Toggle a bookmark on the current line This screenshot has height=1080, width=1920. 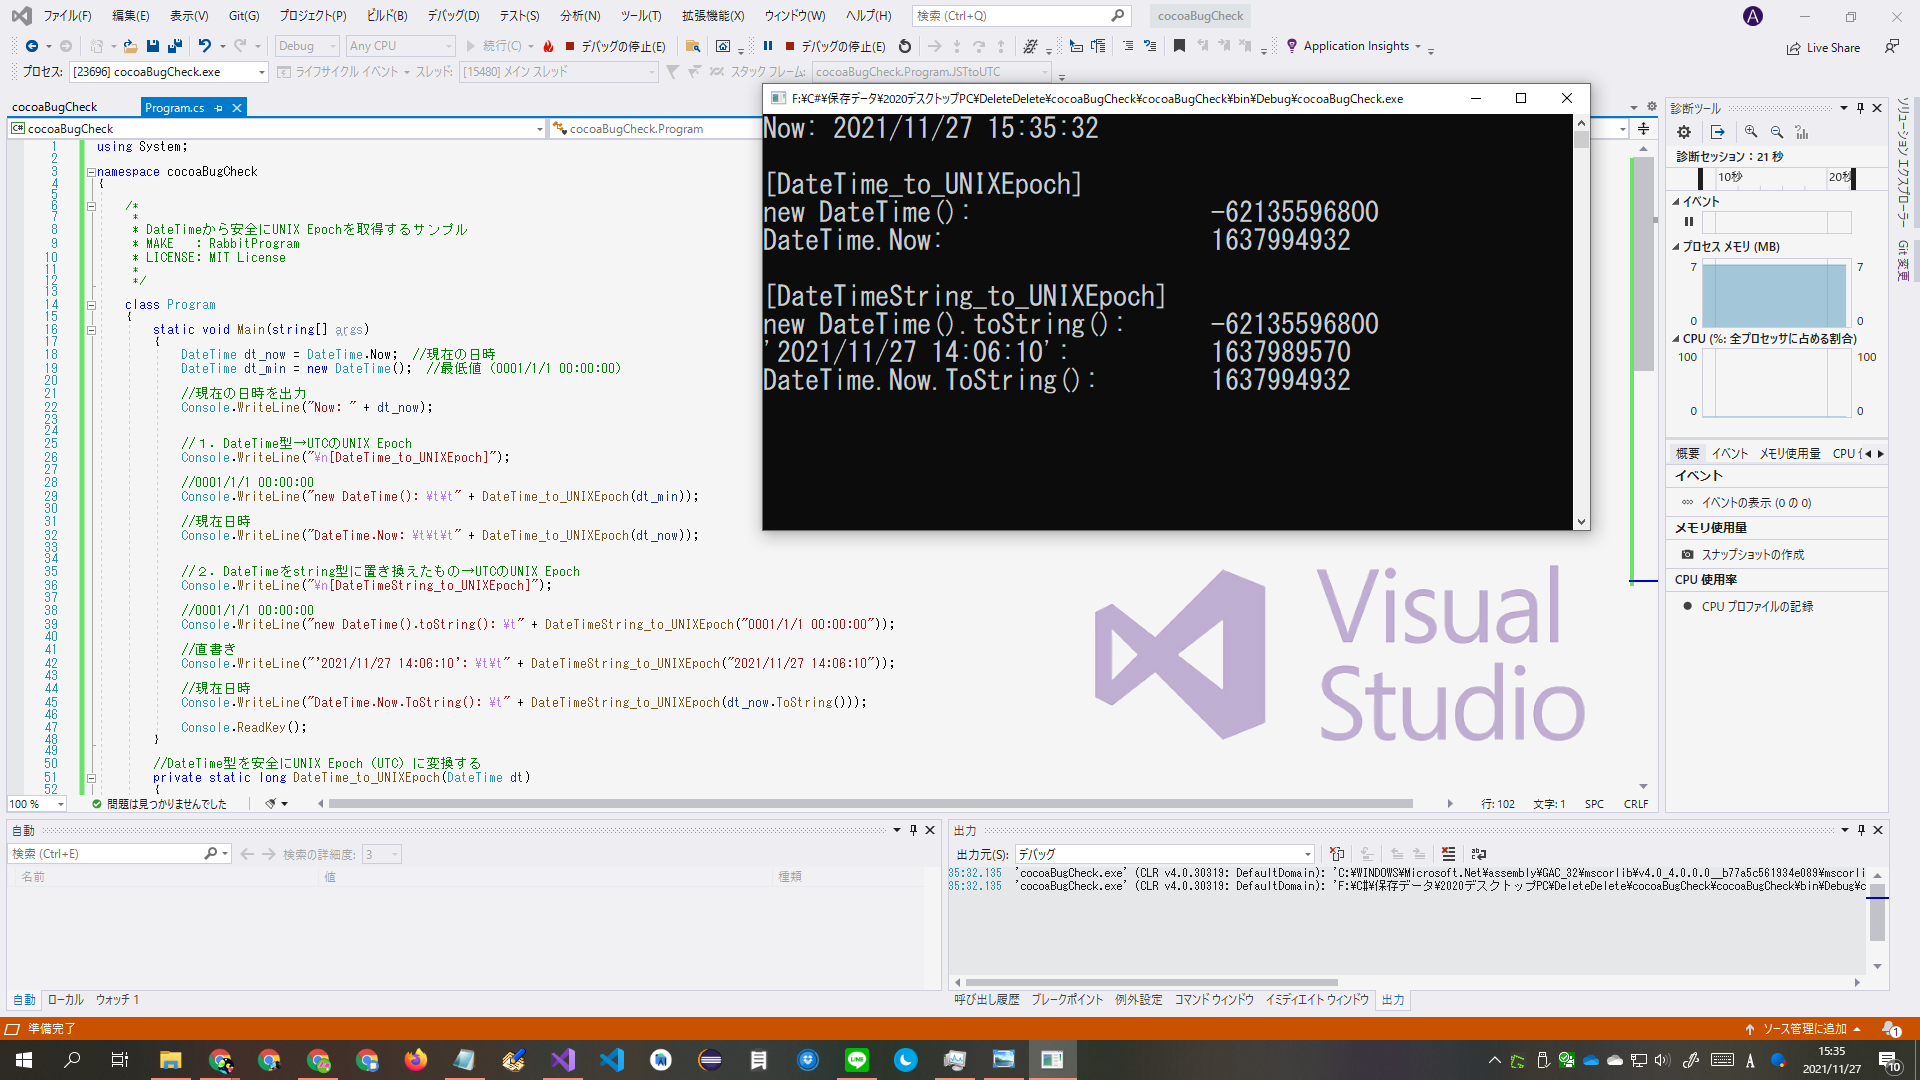click(1180, 46)
